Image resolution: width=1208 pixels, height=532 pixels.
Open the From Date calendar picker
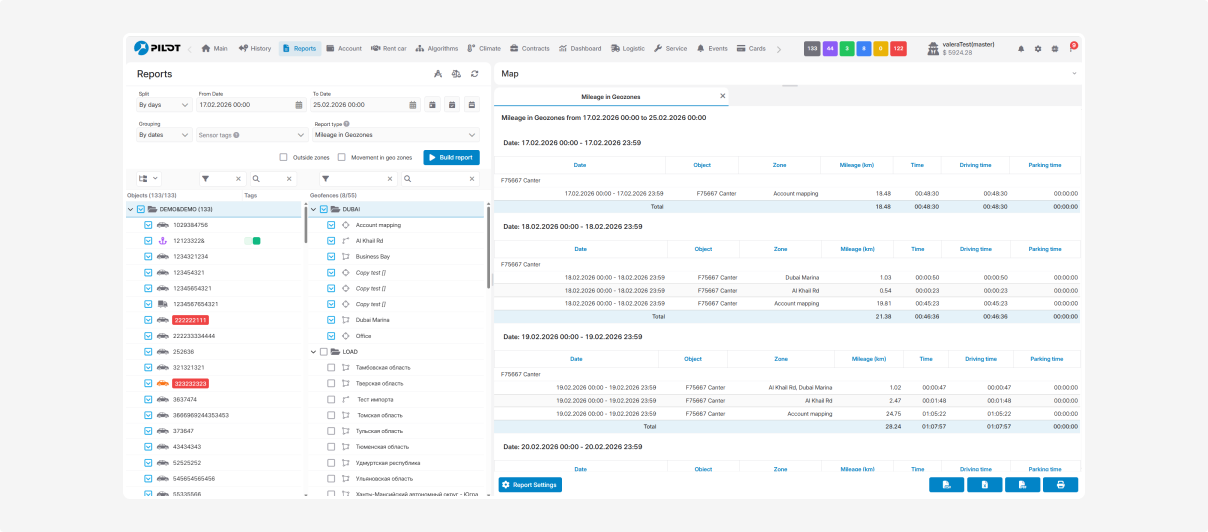pos(299,104)
